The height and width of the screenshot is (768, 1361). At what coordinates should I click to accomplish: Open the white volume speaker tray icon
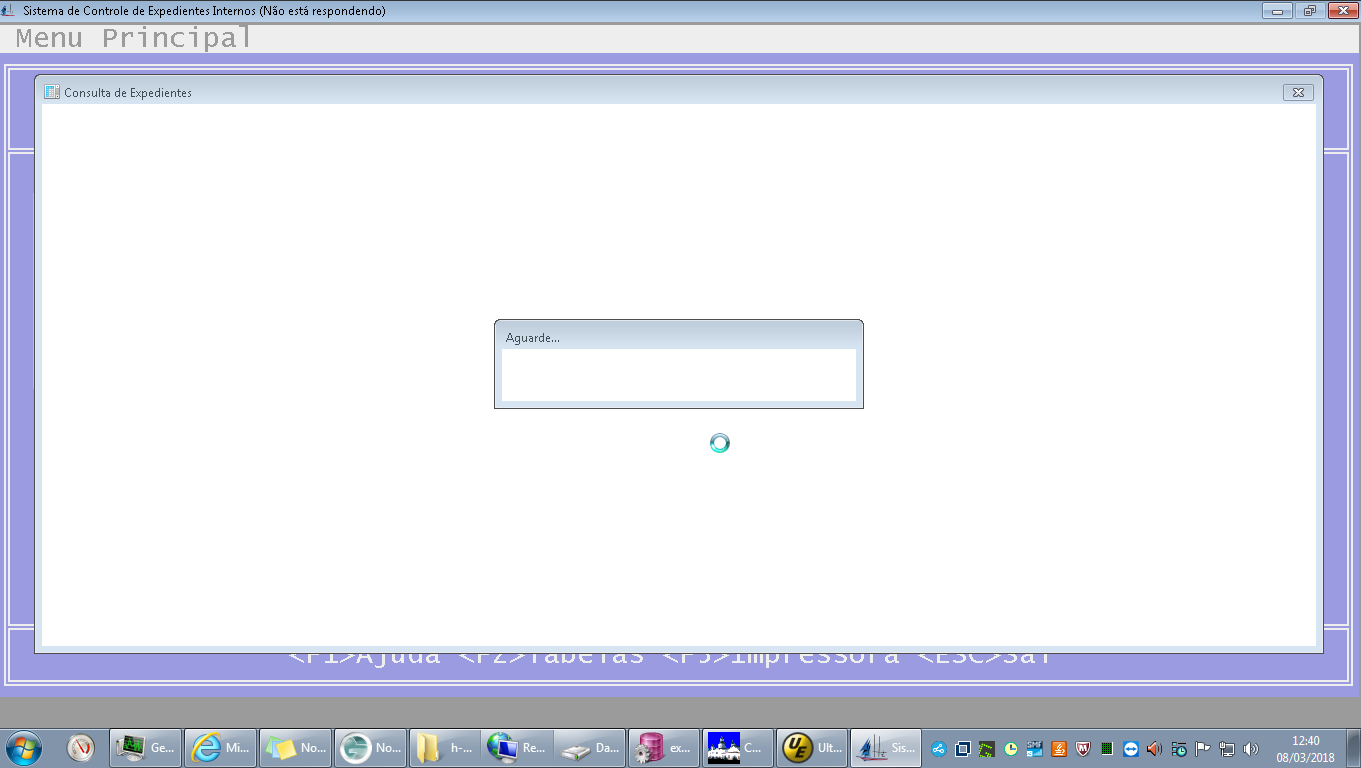coord(1251,748)
